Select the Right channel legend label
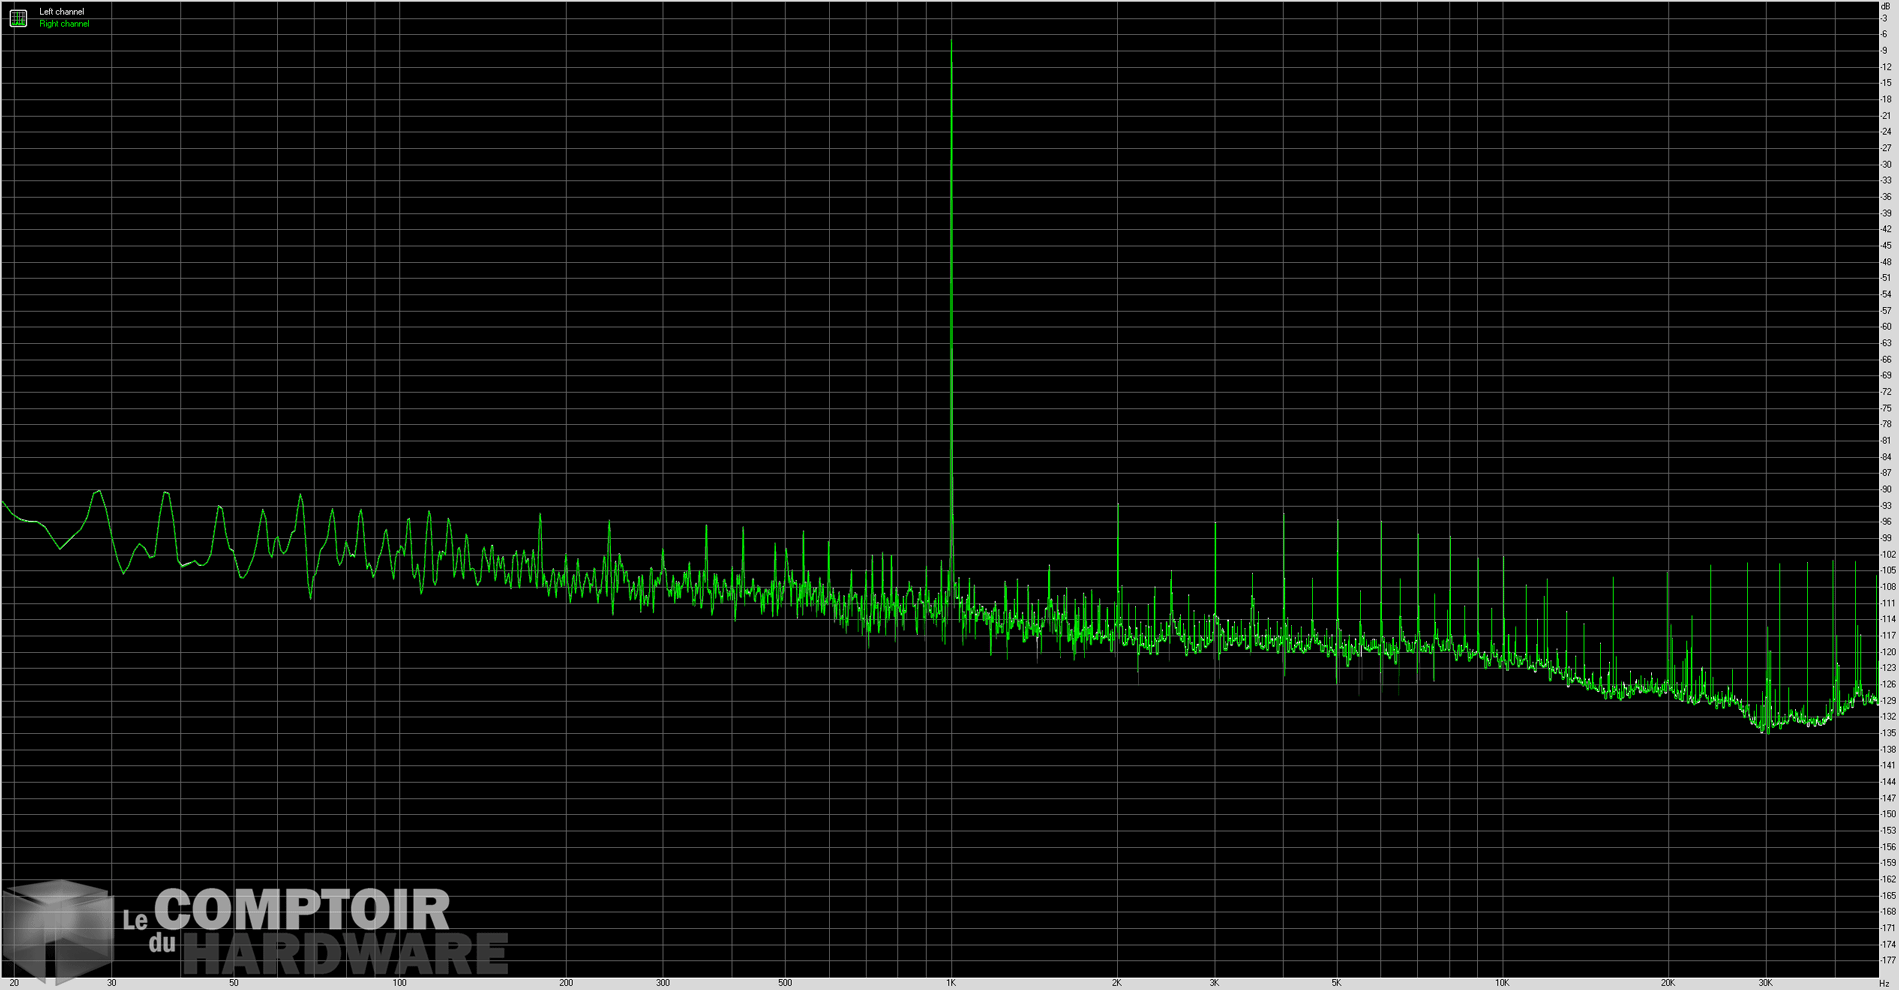The image size is (1899, 990). pos(64,24)
